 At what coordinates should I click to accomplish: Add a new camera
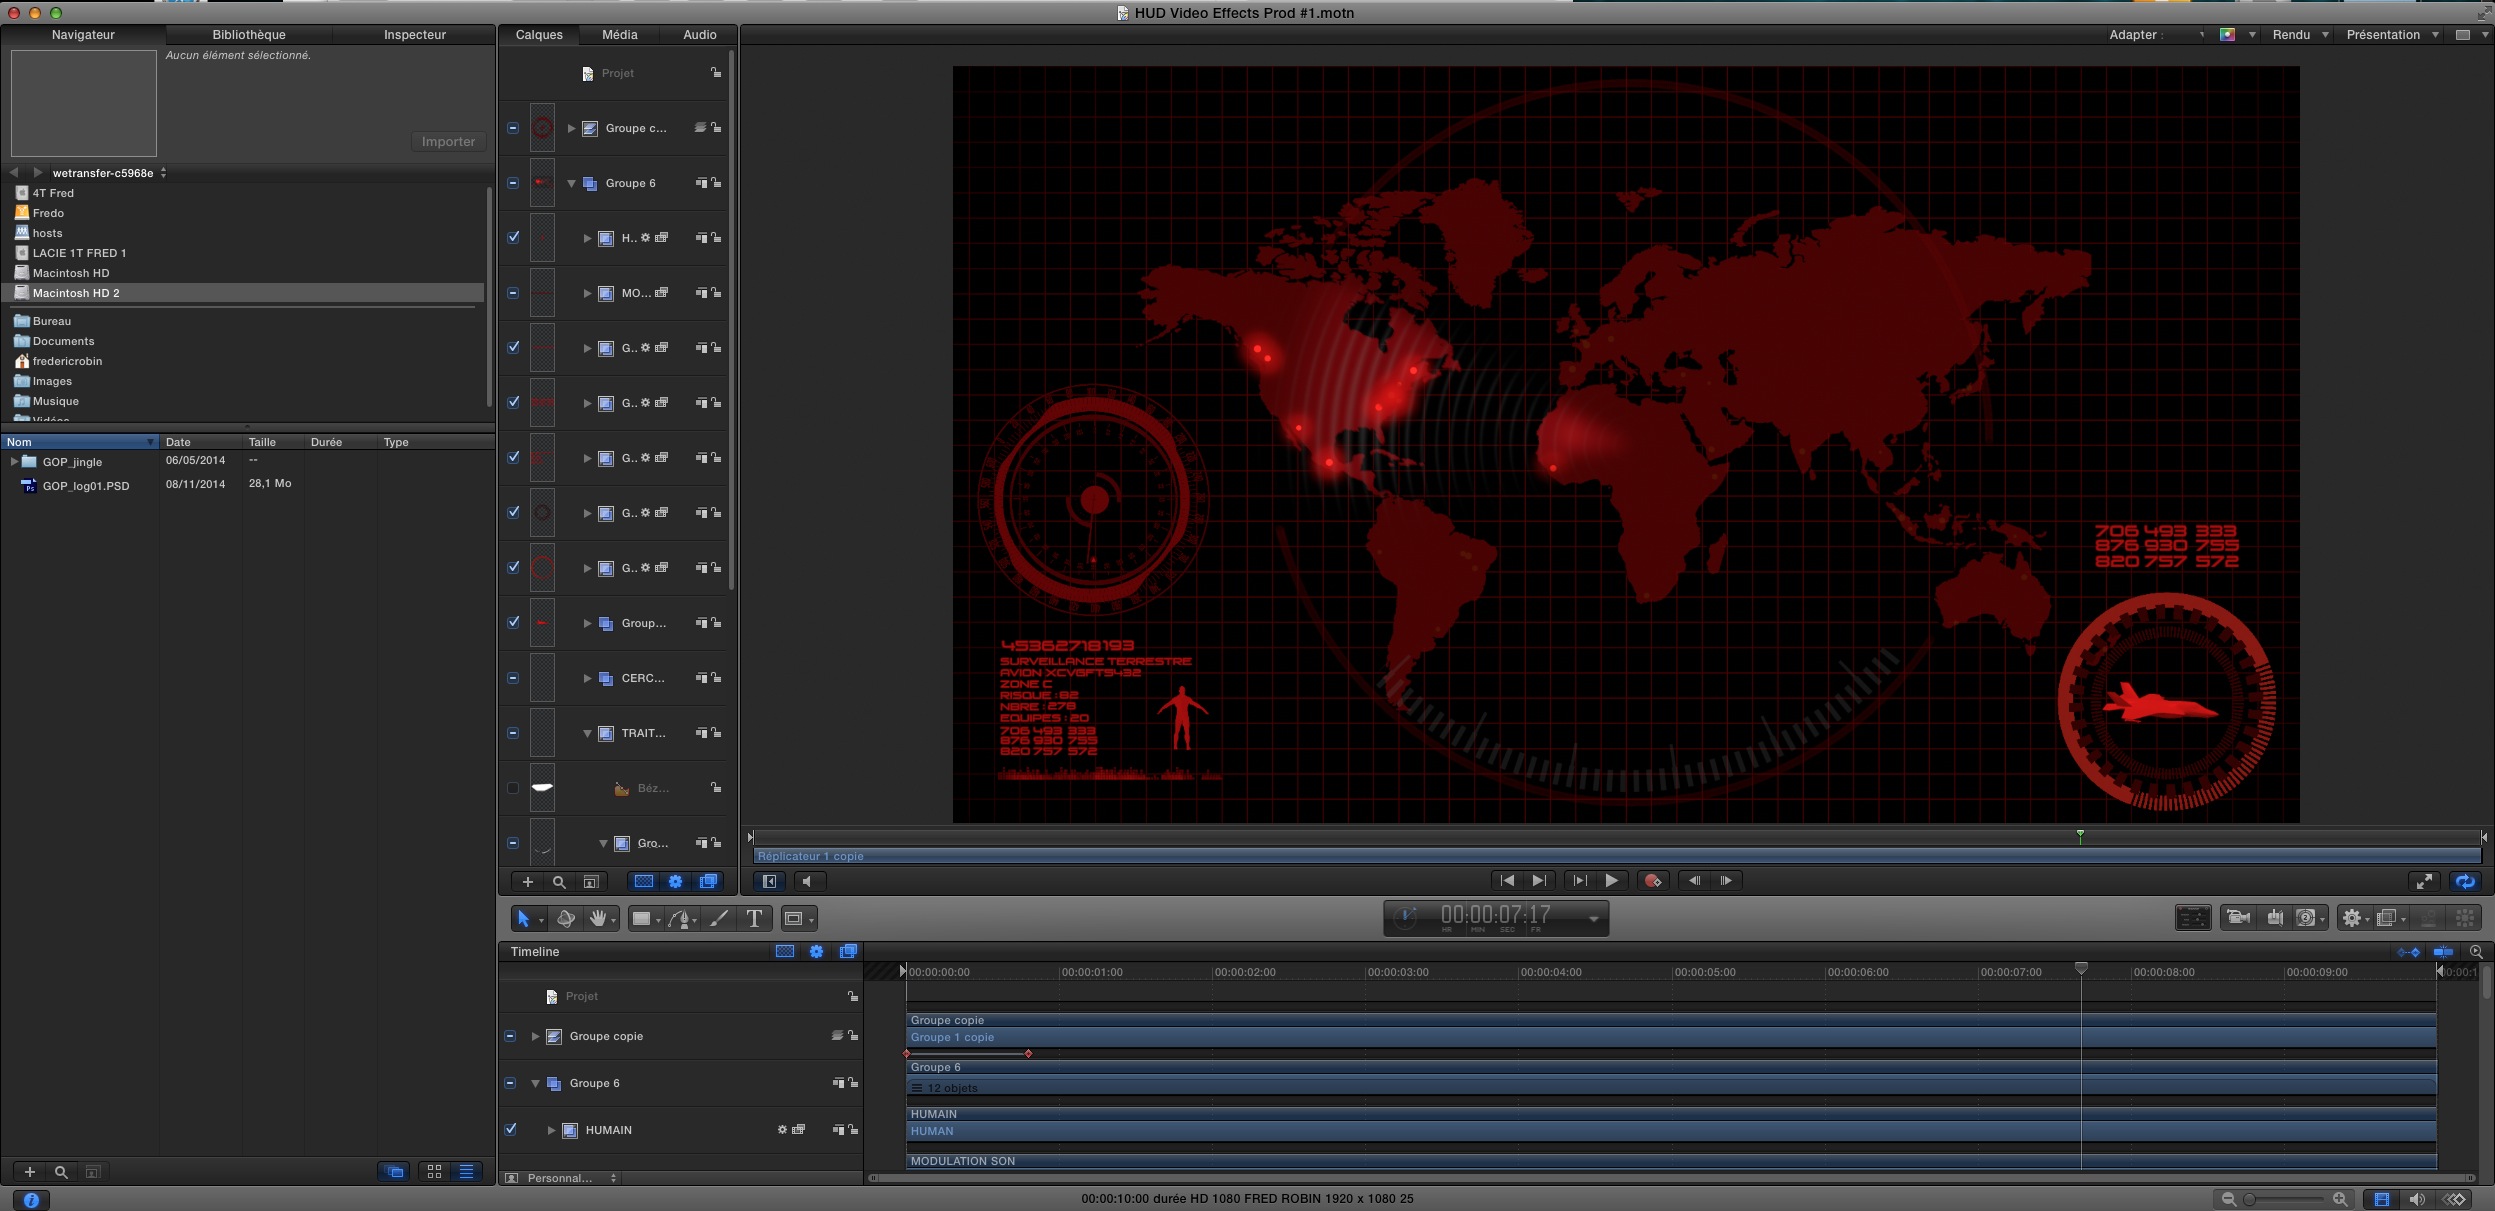pyautogui.click(x=2238, y=918)
